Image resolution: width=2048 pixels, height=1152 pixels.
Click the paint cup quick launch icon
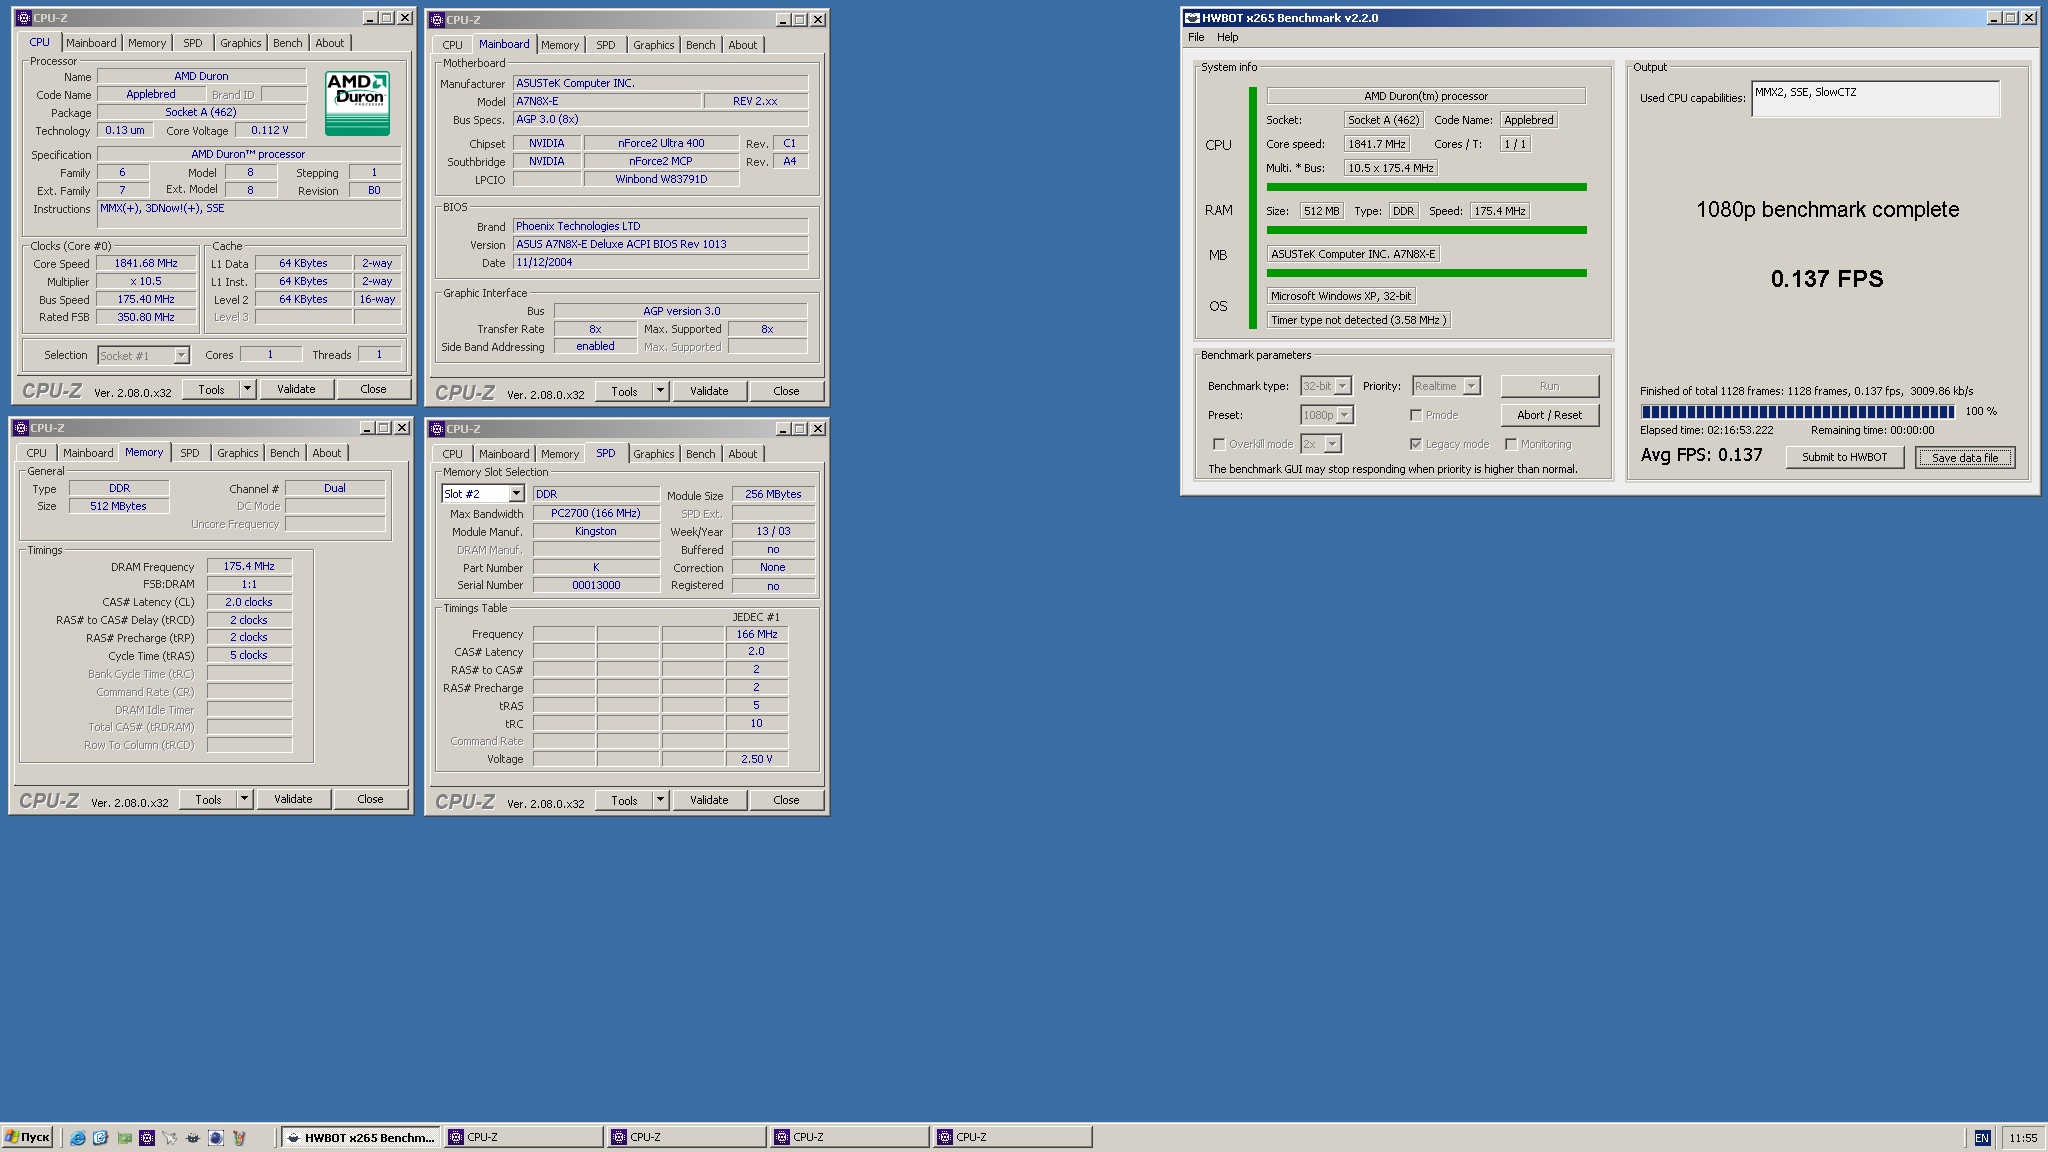(239, 1137)
